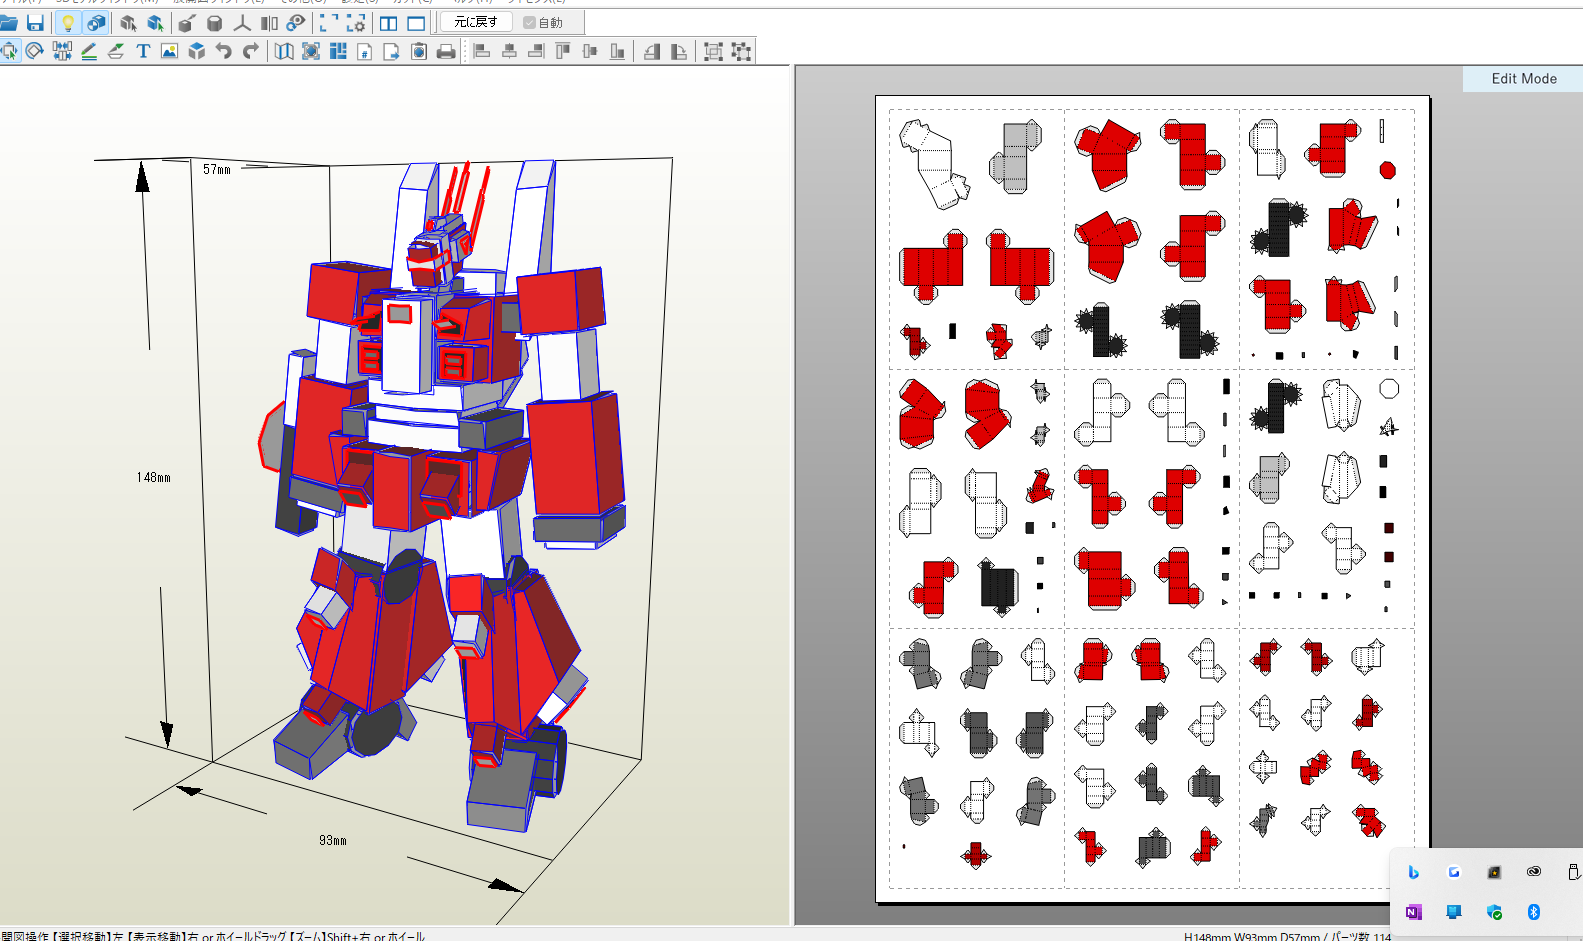Switch to split two-pane window layout

coord(389,23)
